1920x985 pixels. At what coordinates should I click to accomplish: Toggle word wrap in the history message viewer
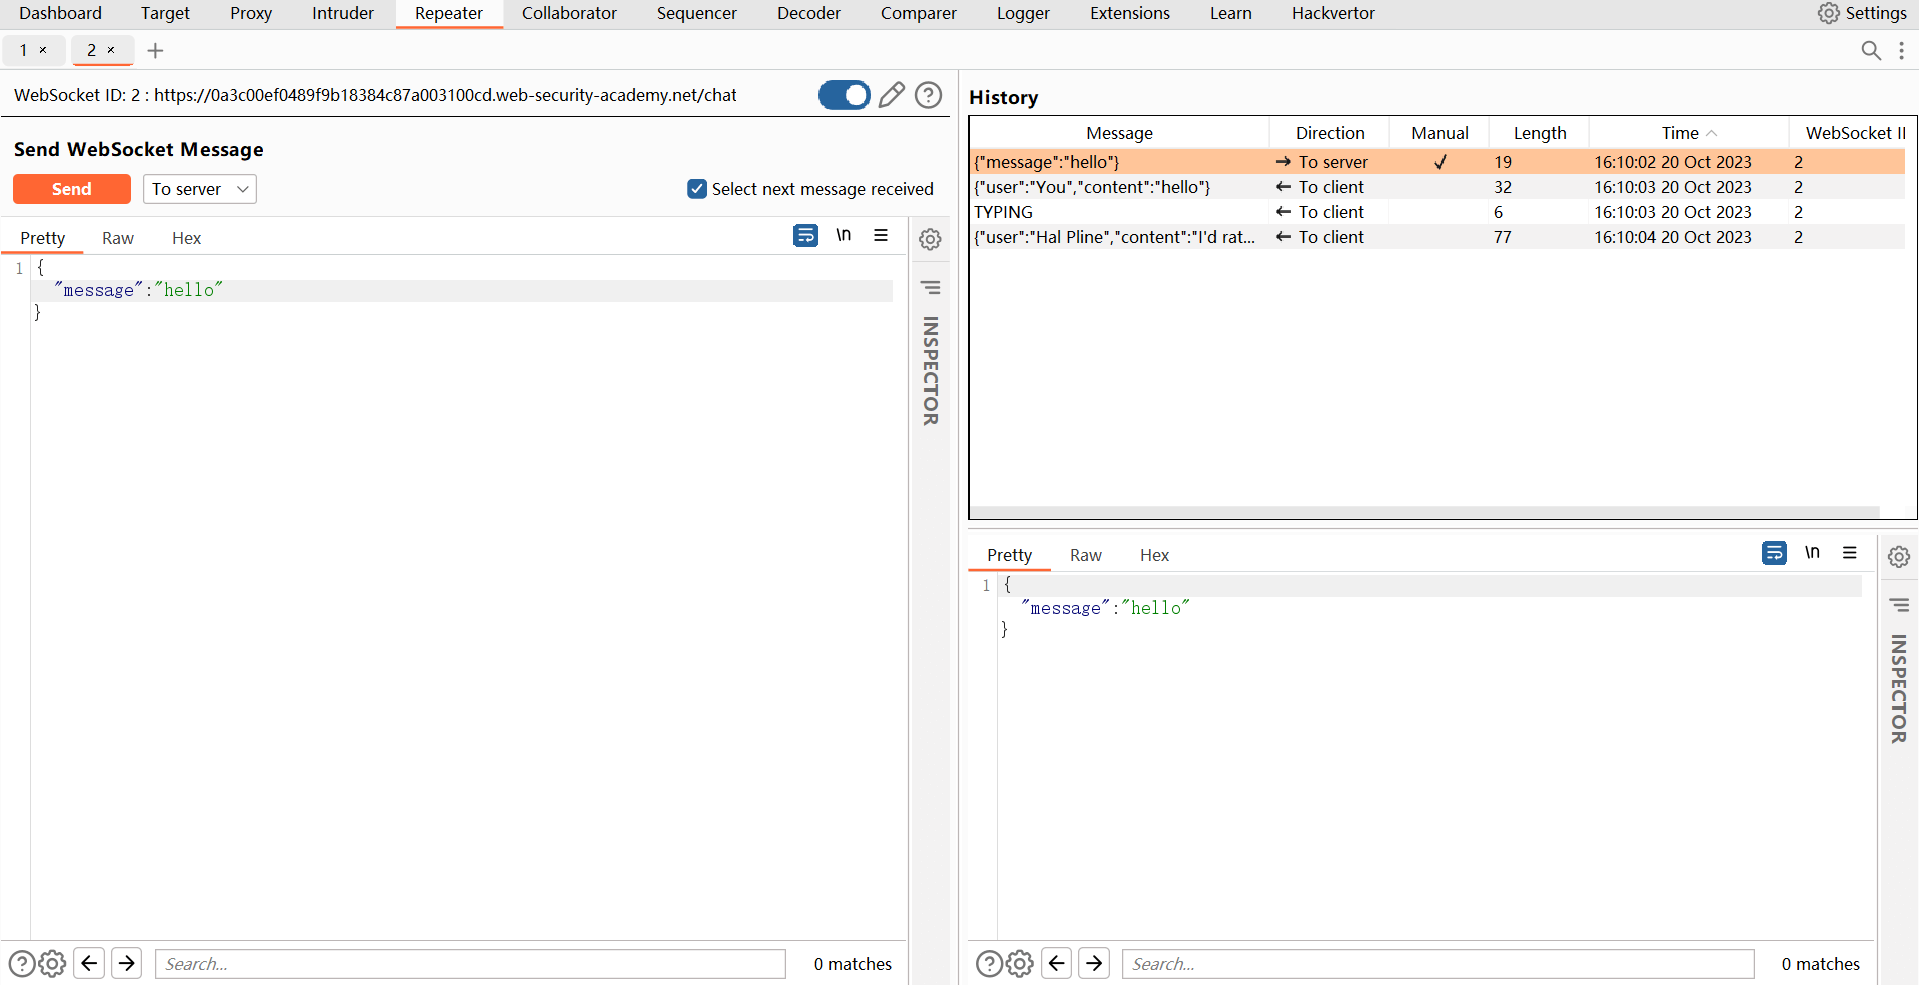click(x=1774, y=553)
